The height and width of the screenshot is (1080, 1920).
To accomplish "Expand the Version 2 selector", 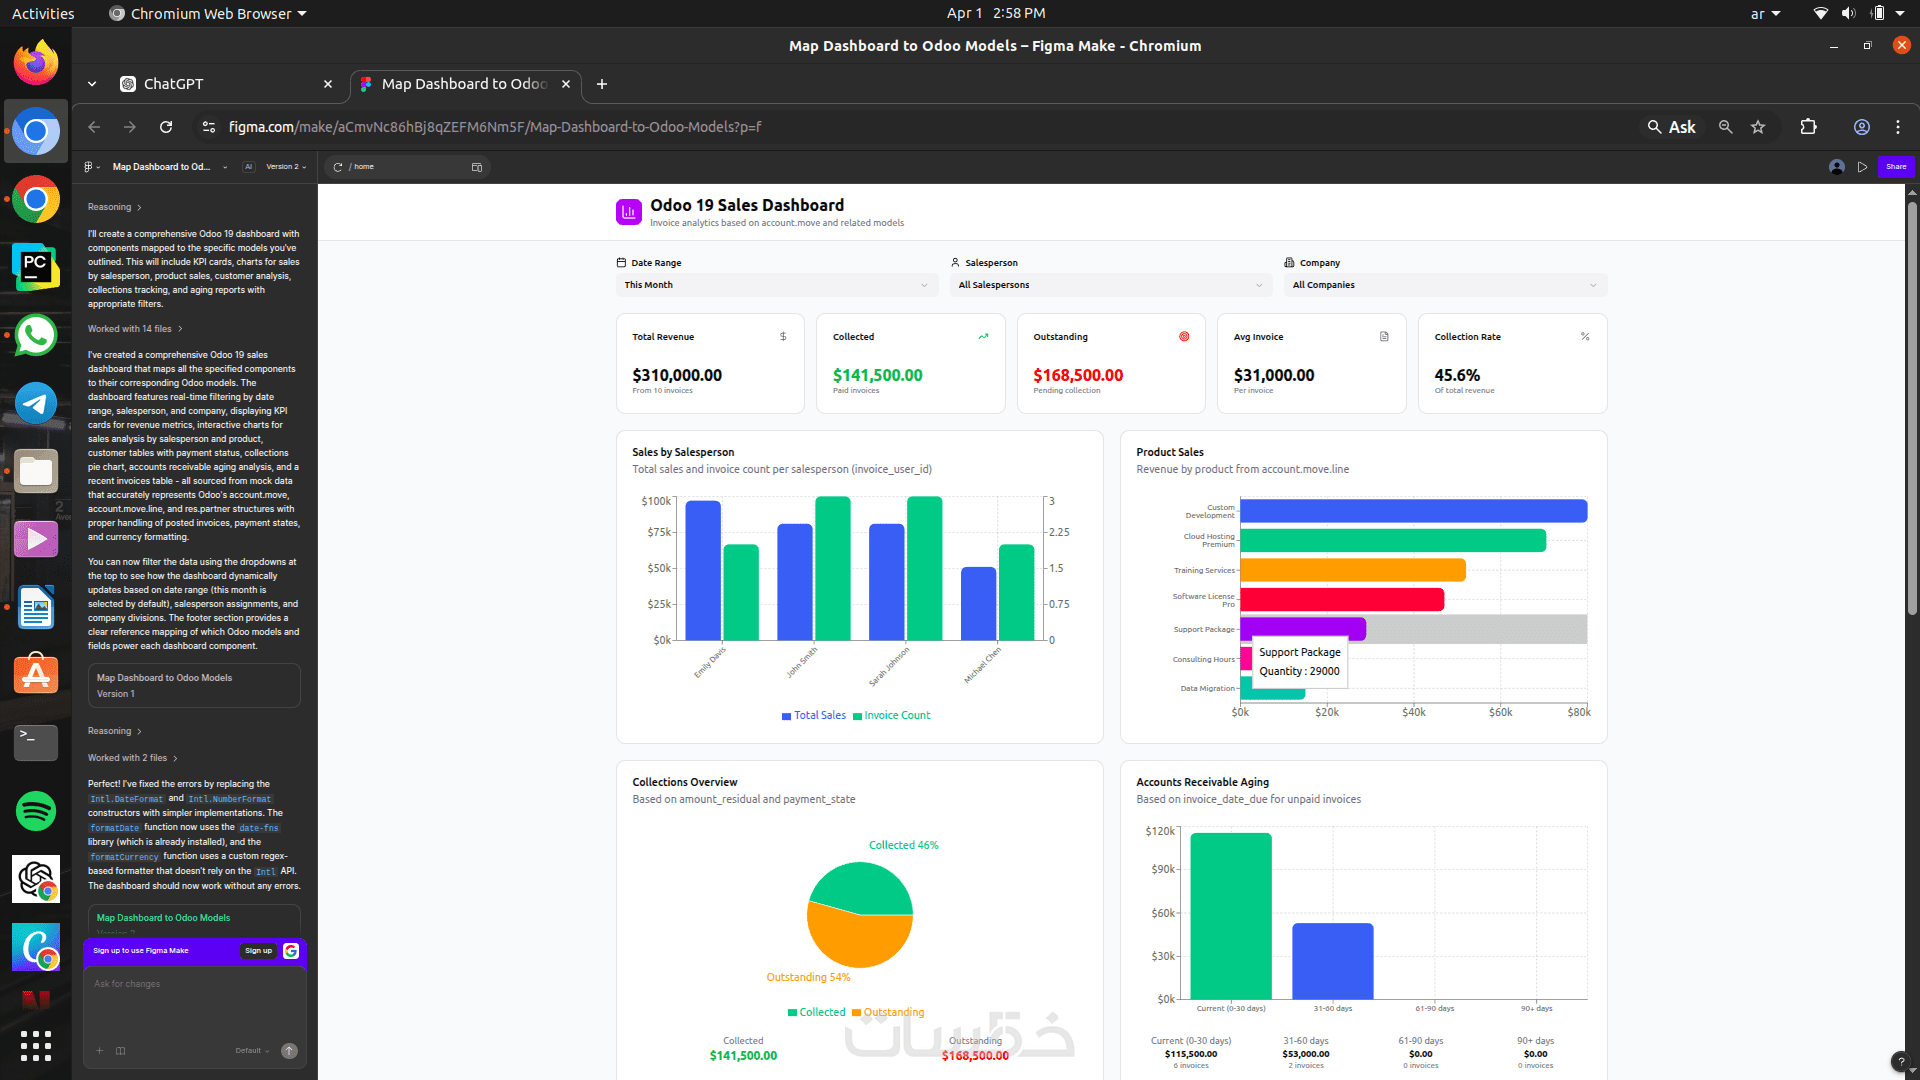I will point(286,167).
